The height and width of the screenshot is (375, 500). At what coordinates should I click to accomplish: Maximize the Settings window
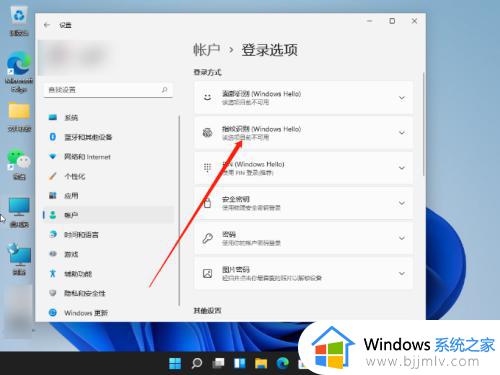[x=392, y=21]
